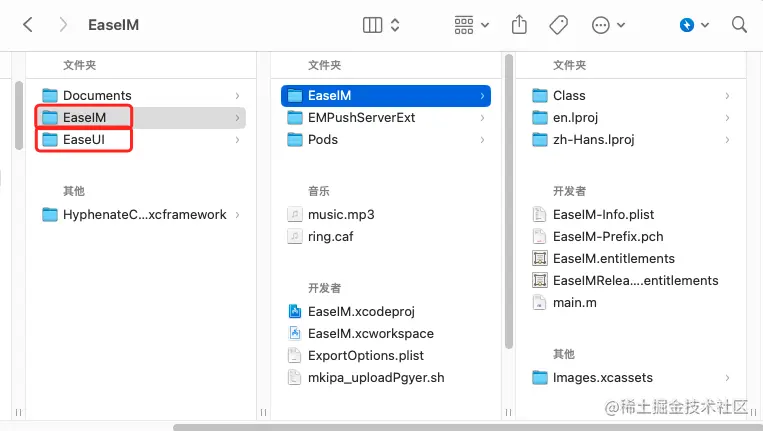Click the Share toolbar icon
763x431 pixels.
(519, 24)
